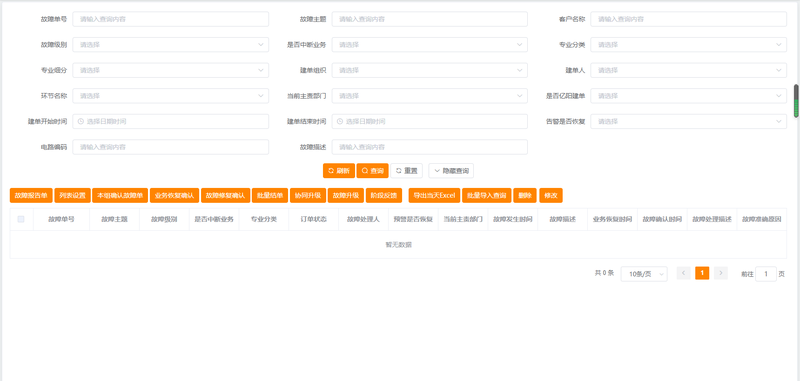Click the 故障确认时间 column header

pos(662,219)
